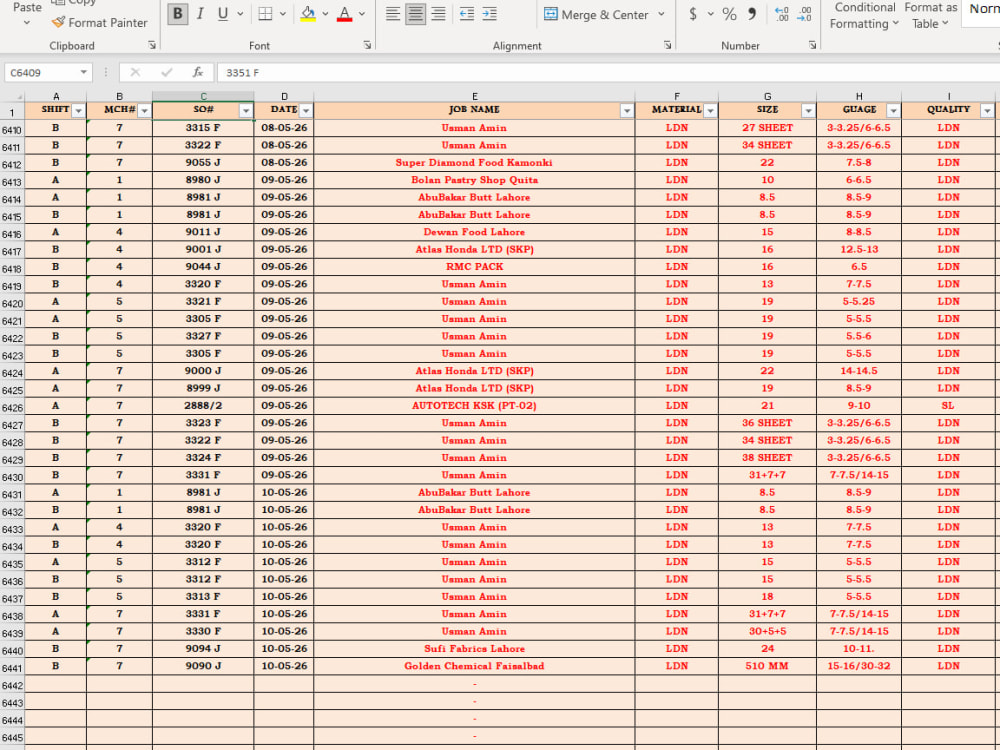Open SHIFT column filter dropdown
The width and height of the screenshot is (1000, 750).
coord(78,111)
